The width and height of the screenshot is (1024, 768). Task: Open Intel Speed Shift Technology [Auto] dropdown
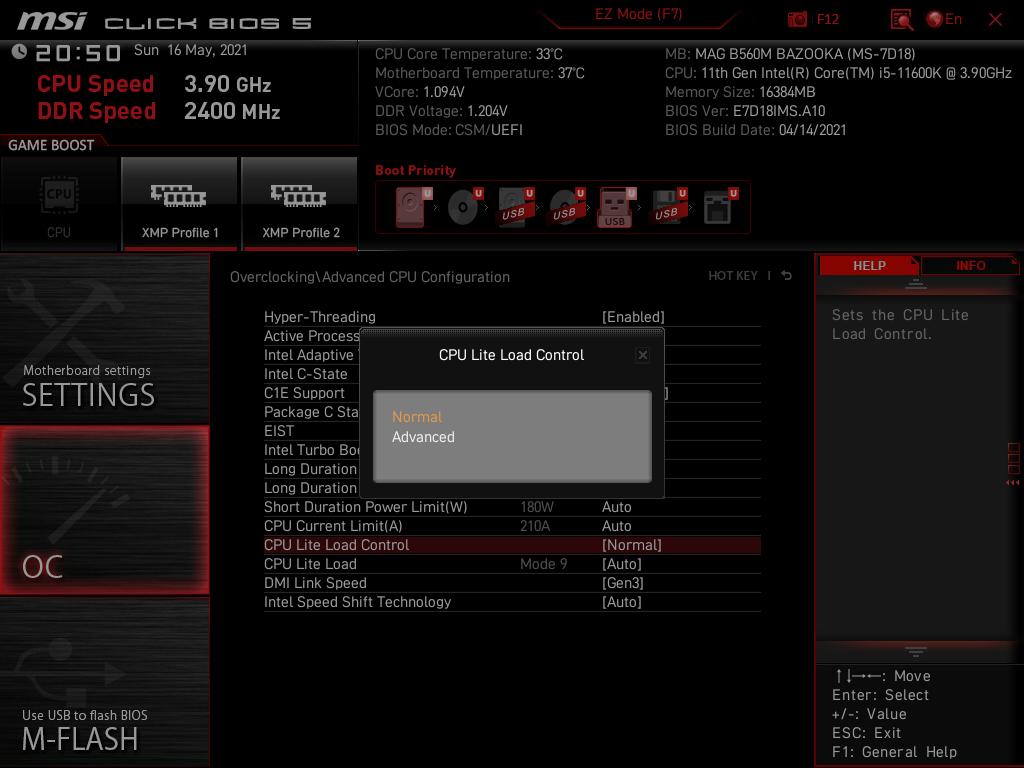(621, 601)
